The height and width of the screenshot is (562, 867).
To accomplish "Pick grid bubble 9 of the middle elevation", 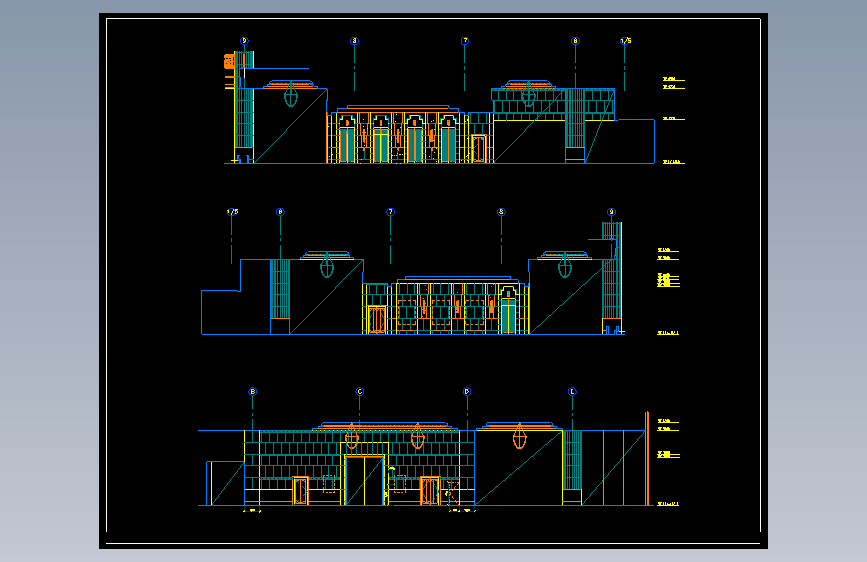I will pyautogui.click(x=611, y=212).
